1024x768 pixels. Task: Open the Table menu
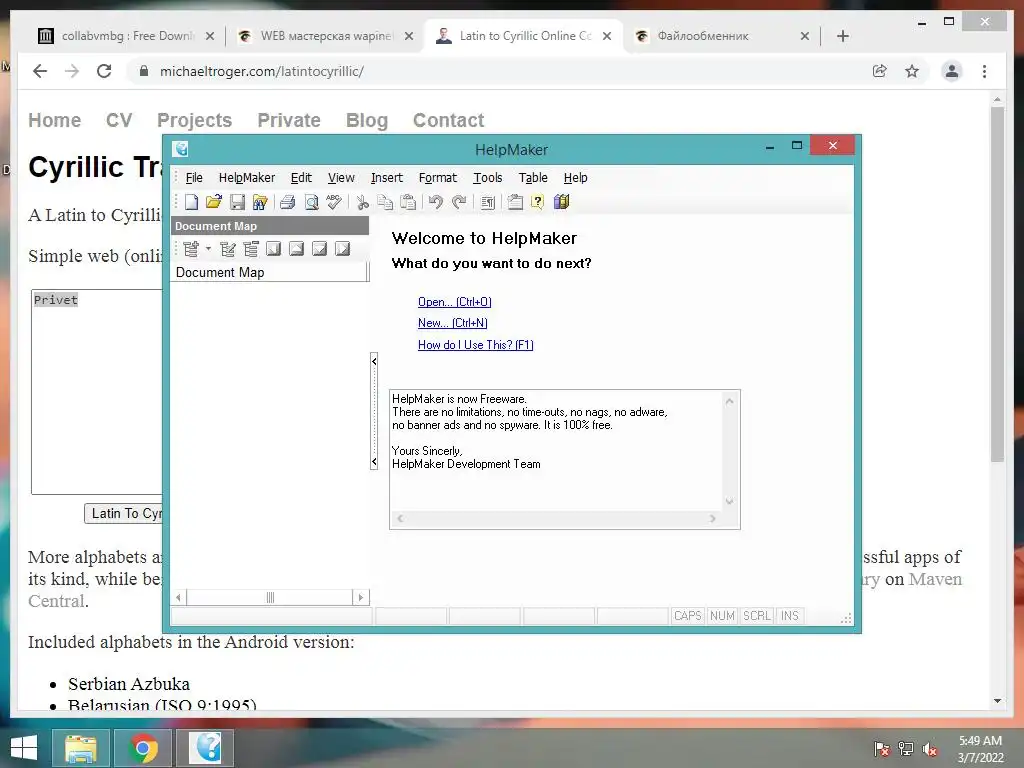click(x=533, y=178)
